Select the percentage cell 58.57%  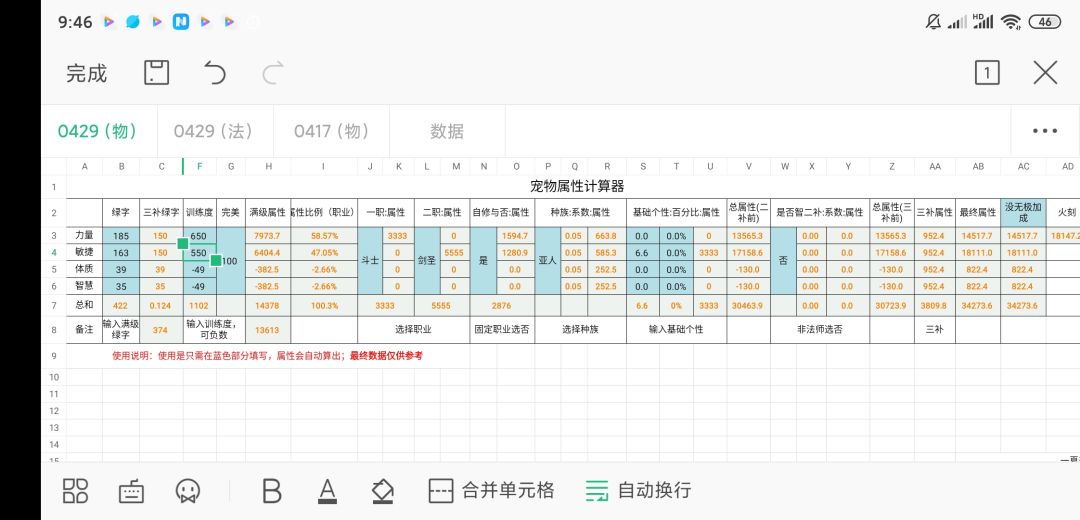324,236
